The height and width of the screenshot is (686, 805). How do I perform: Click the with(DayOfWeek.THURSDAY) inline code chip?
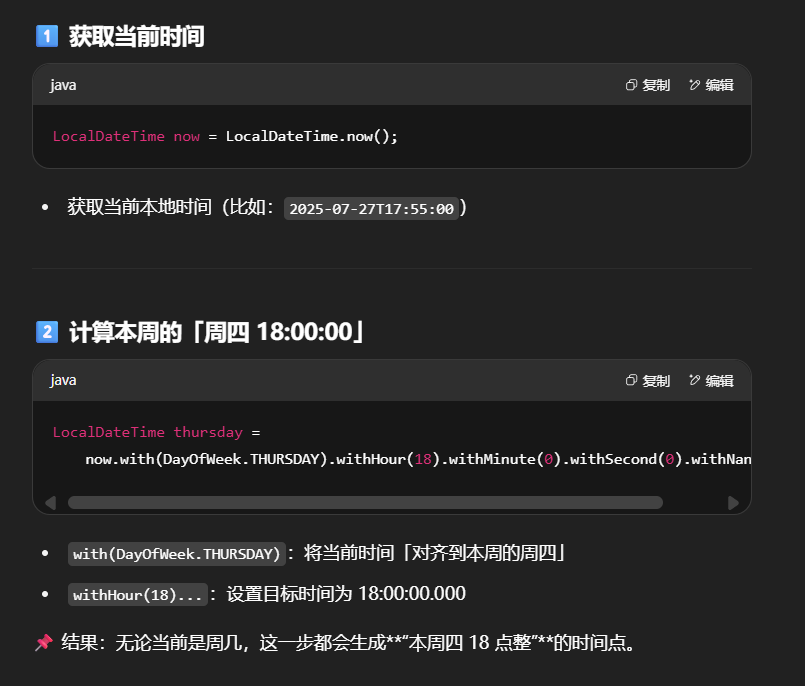click(176, 554)
